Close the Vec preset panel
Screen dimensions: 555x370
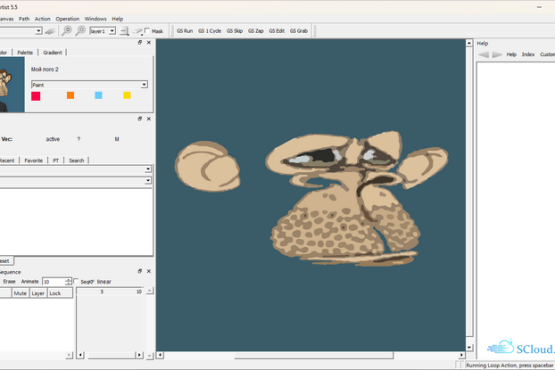pyautogui.click(x=149, y=119)
